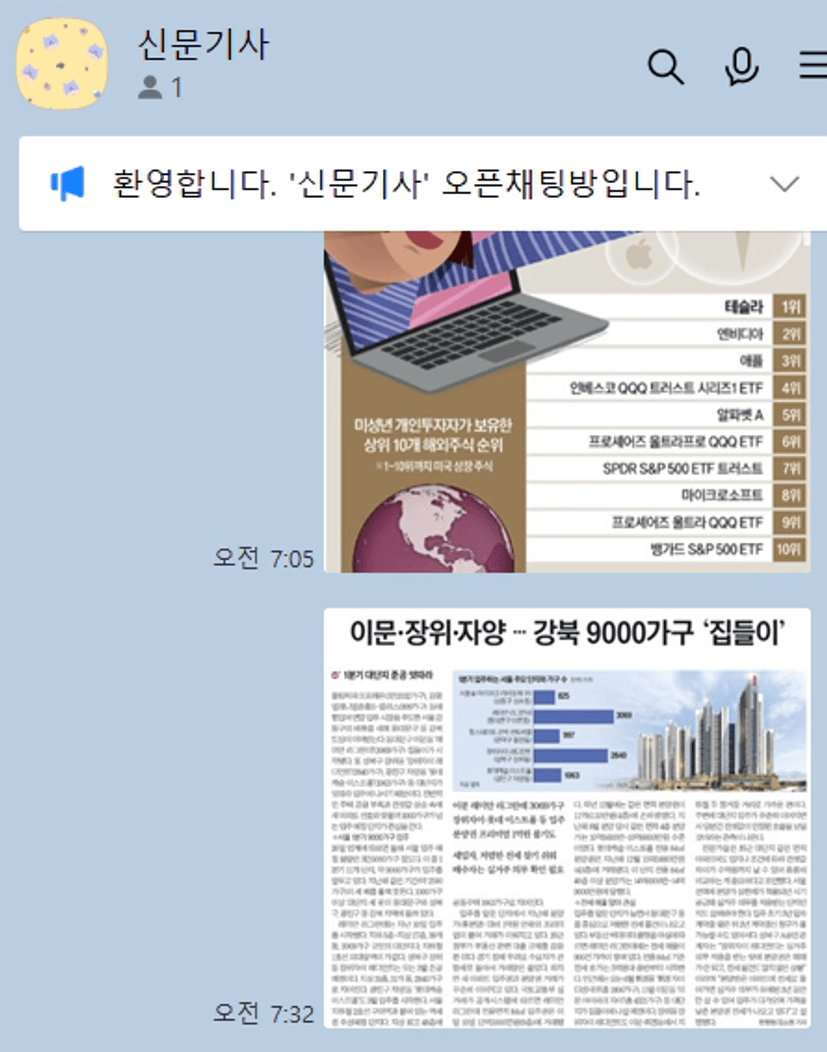The height and width of the screenshot is (1052, 827).
Task: Click the voice room microphone icon
Action: pos(742,66)
